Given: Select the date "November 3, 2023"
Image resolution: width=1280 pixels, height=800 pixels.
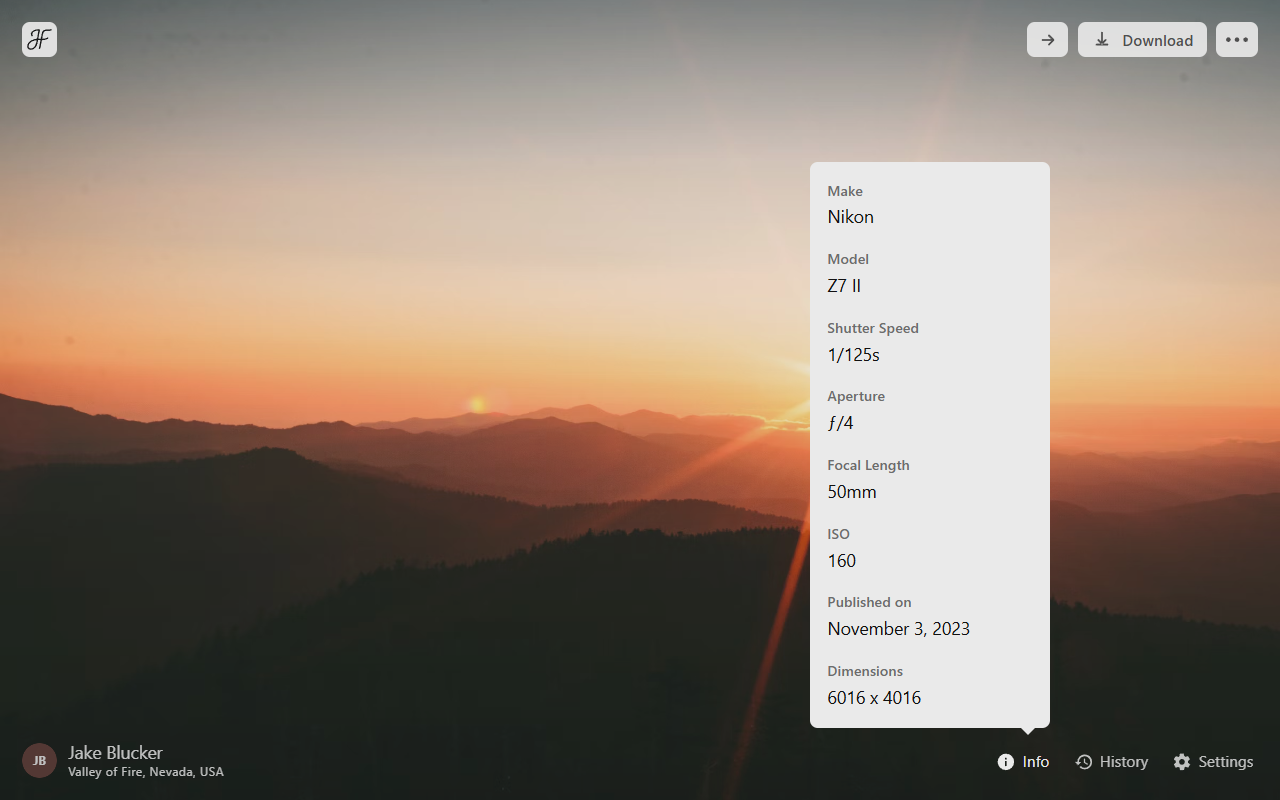Looking at the screenshot, I should [899, 629].
